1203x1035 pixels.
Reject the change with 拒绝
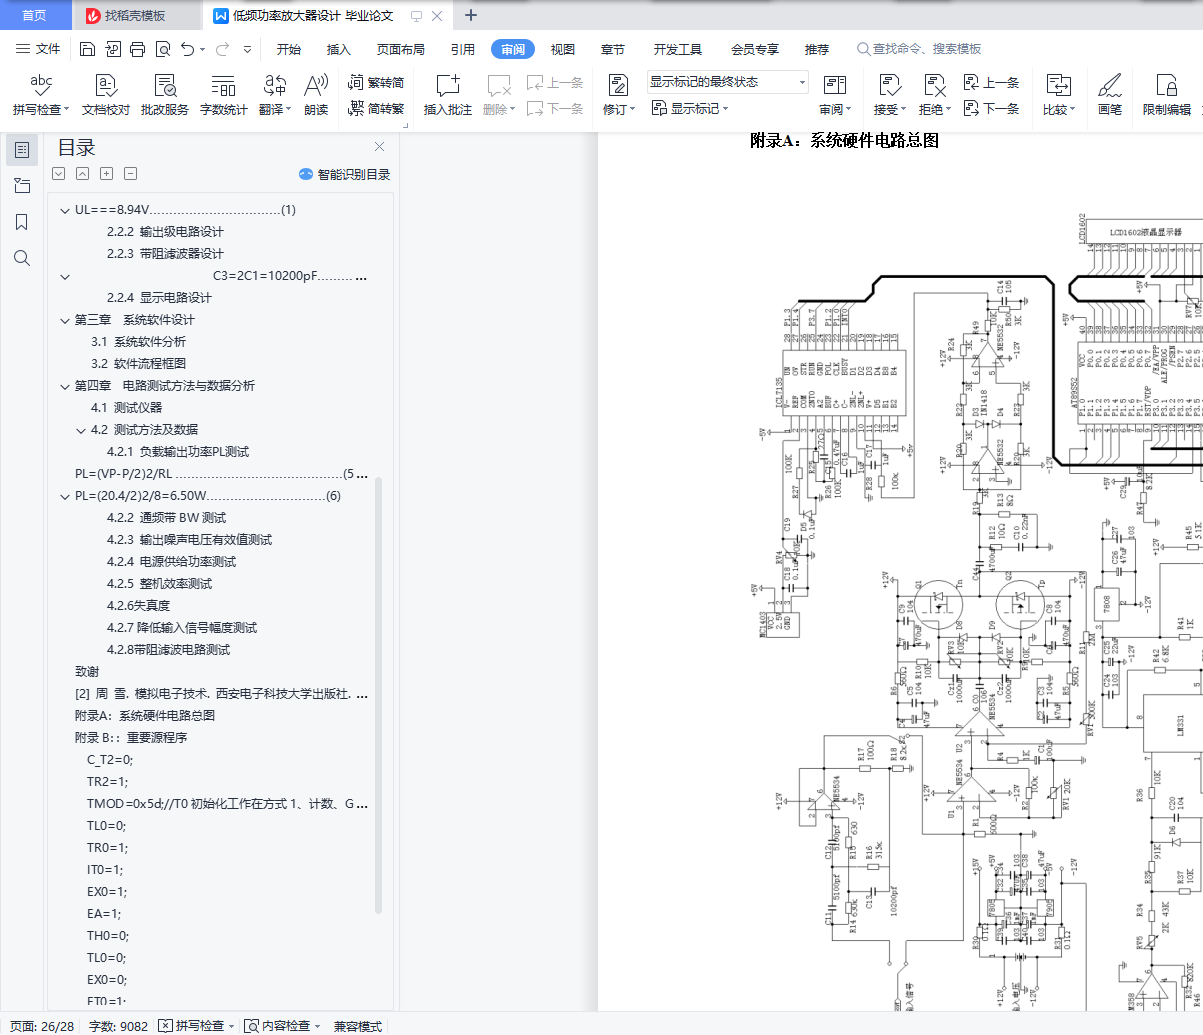[x=934, y=95]
